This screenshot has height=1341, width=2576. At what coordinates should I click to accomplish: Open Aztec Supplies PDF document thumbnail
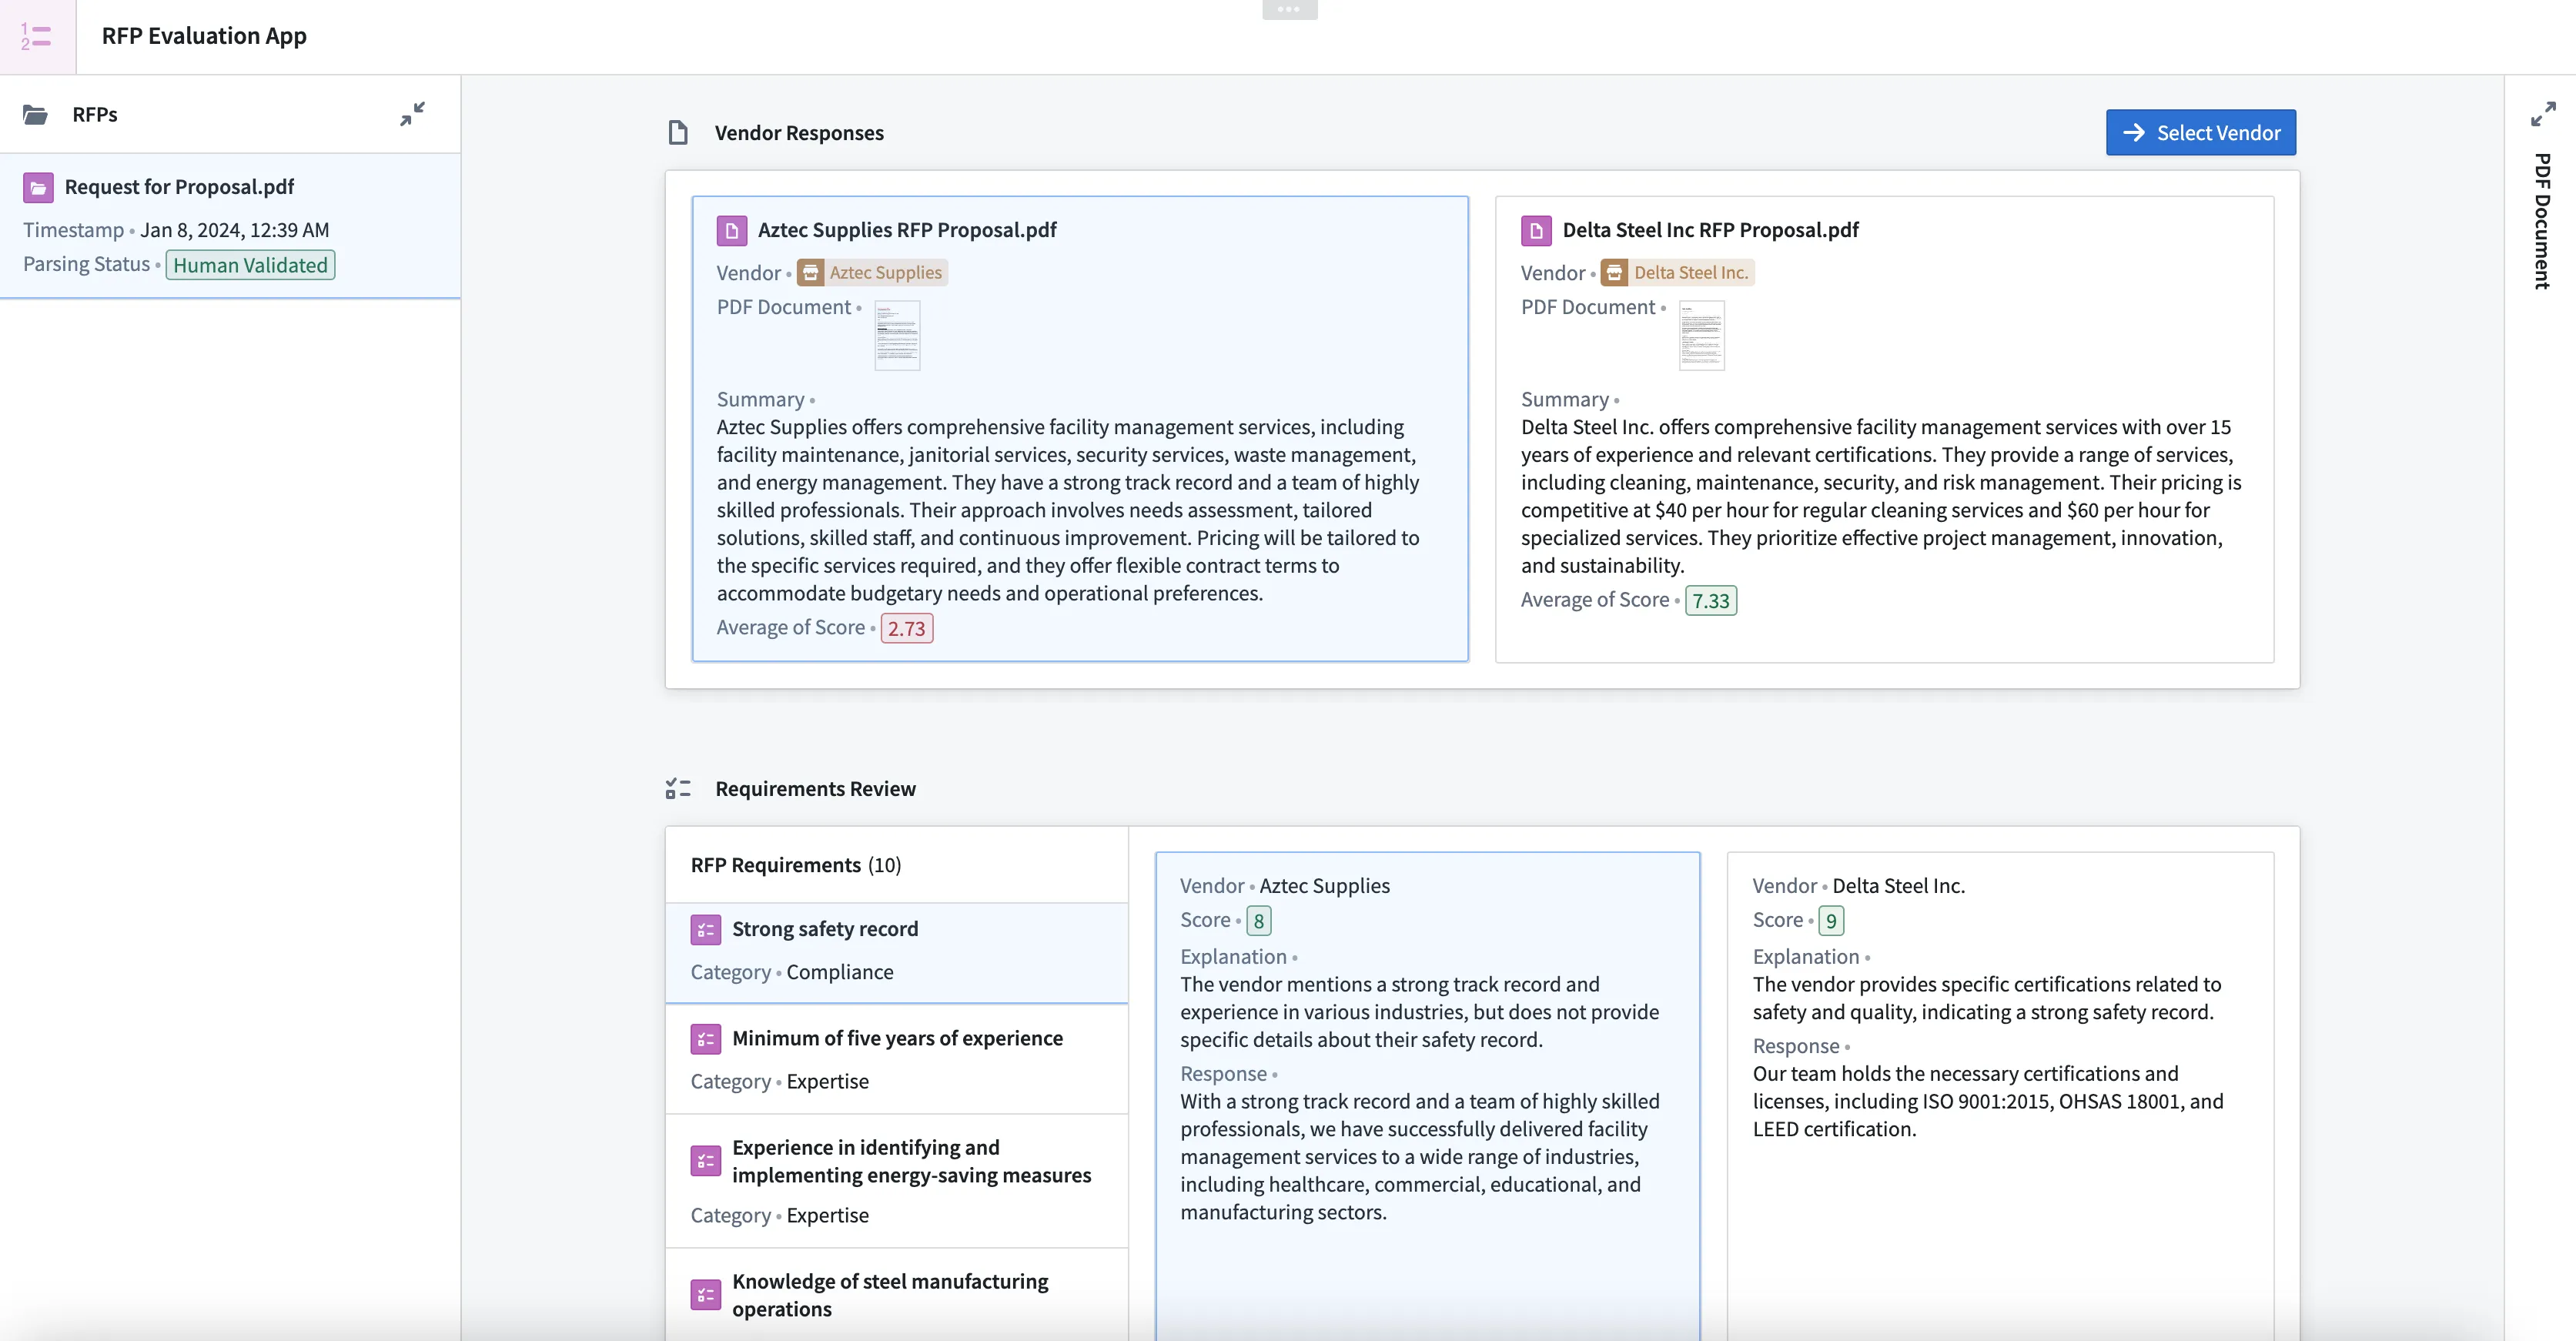pyautogui.click(x=897, y=336)
